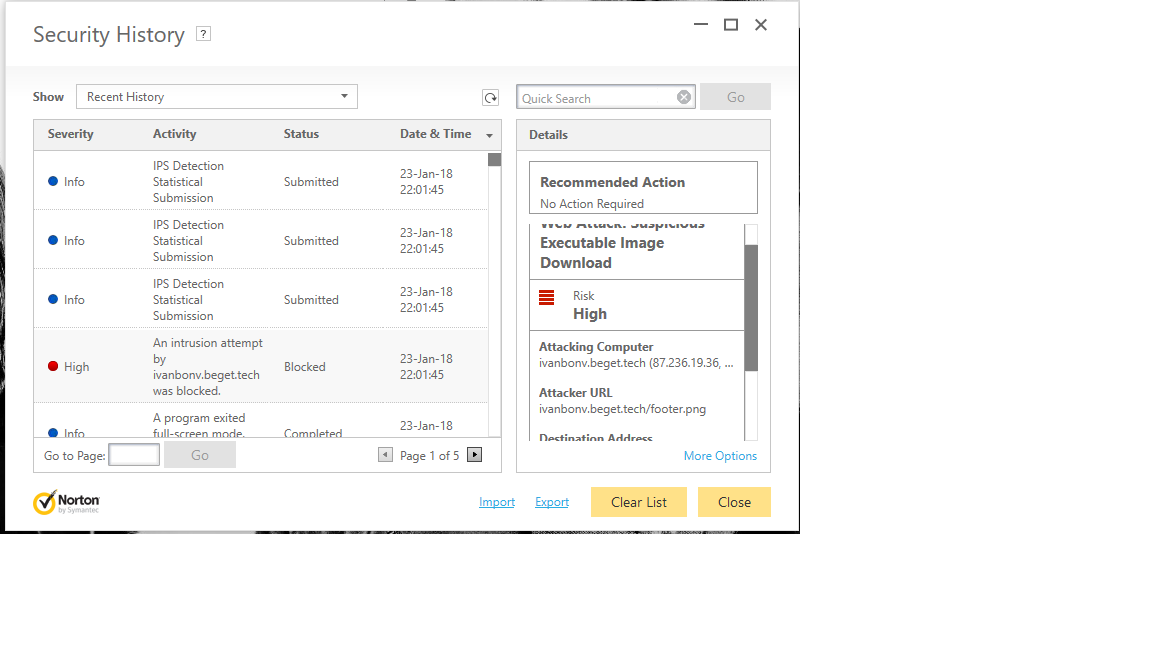Viewport: 1152px width, 648px height.
Task: Sort by the Date & Time column header
Action: (x=436, y=134)
